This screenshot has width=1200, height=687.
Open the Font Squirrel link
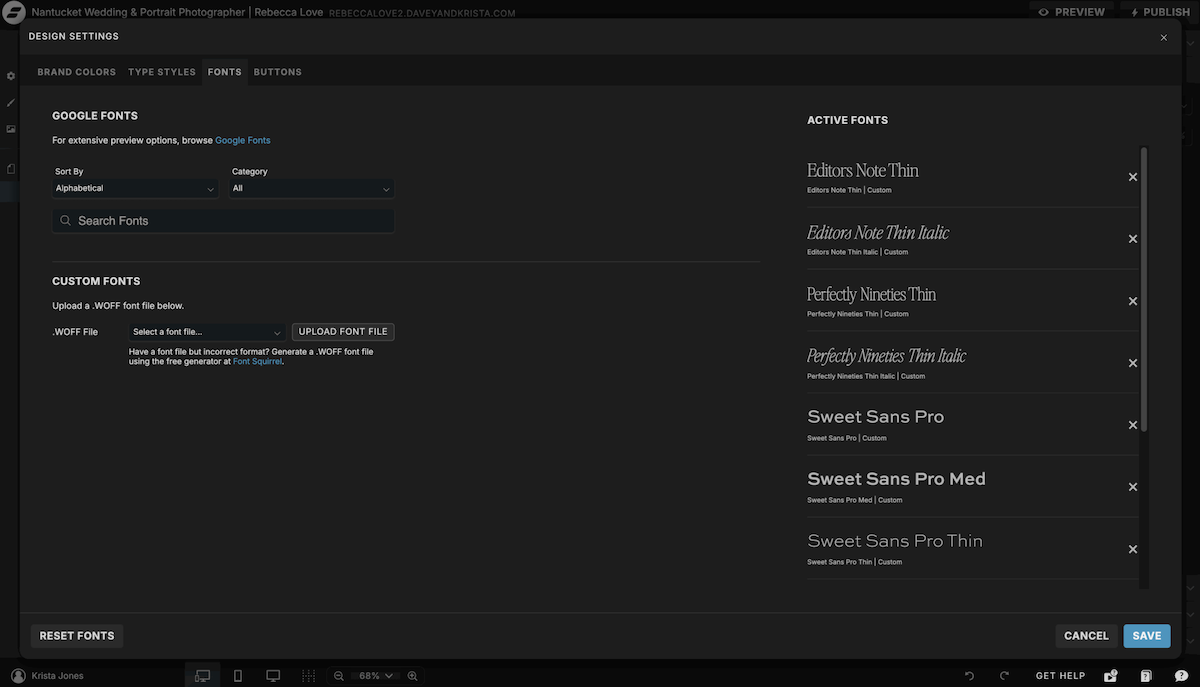pyautogui.click(x=258, y=361)
